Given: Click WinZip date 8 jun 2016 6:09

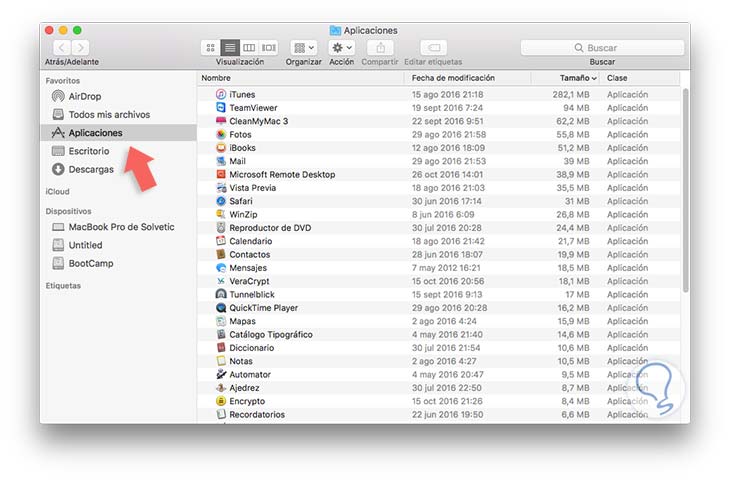Looking at the screenshot, I should pyautogui.click(x=443, y=215).
